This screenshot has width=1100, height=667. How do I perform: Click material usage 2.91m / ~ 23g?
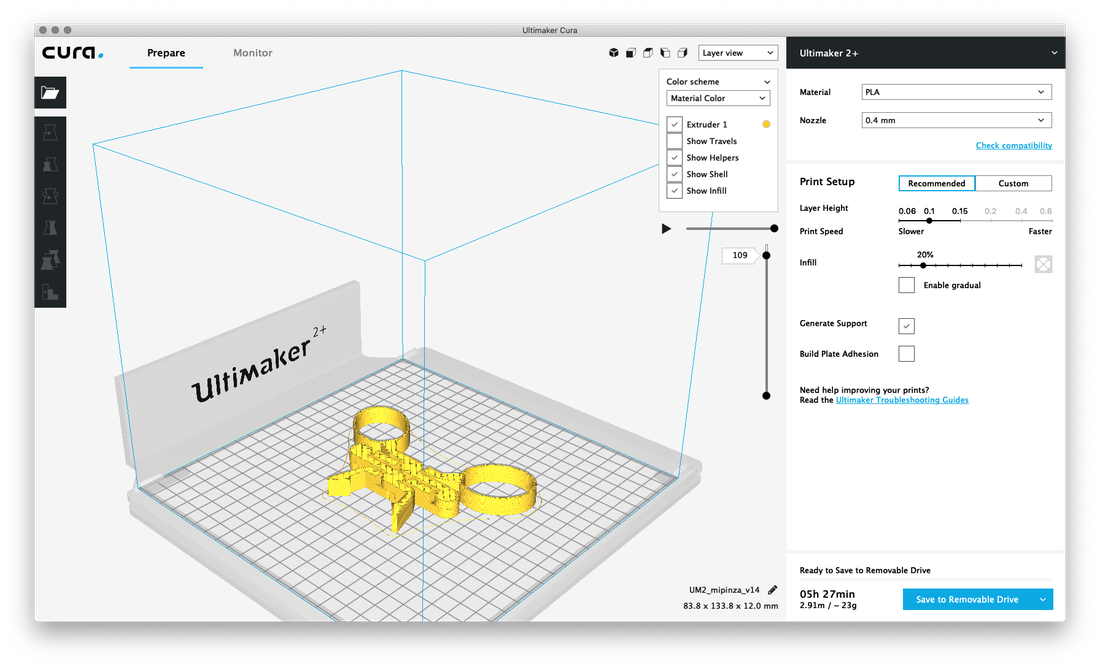(828, 605)
